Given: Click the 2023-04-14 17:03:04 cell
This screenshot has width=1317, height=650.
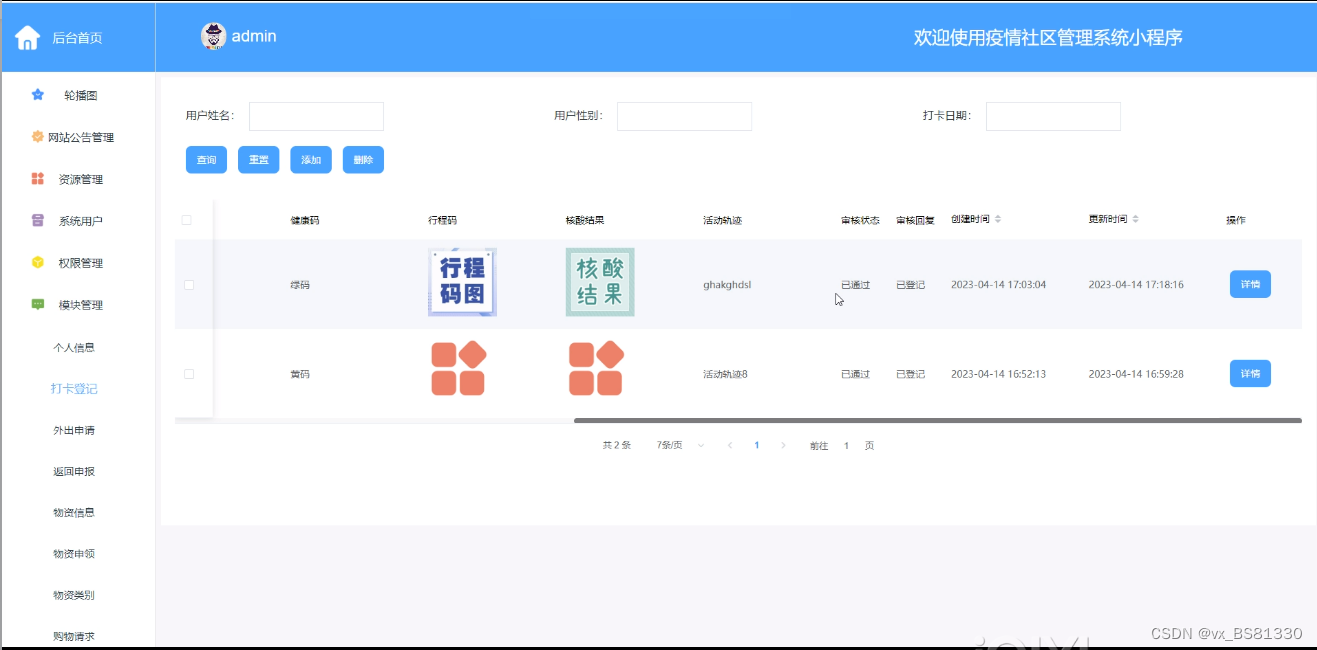Looking at the screenshot, I should 998,285.
